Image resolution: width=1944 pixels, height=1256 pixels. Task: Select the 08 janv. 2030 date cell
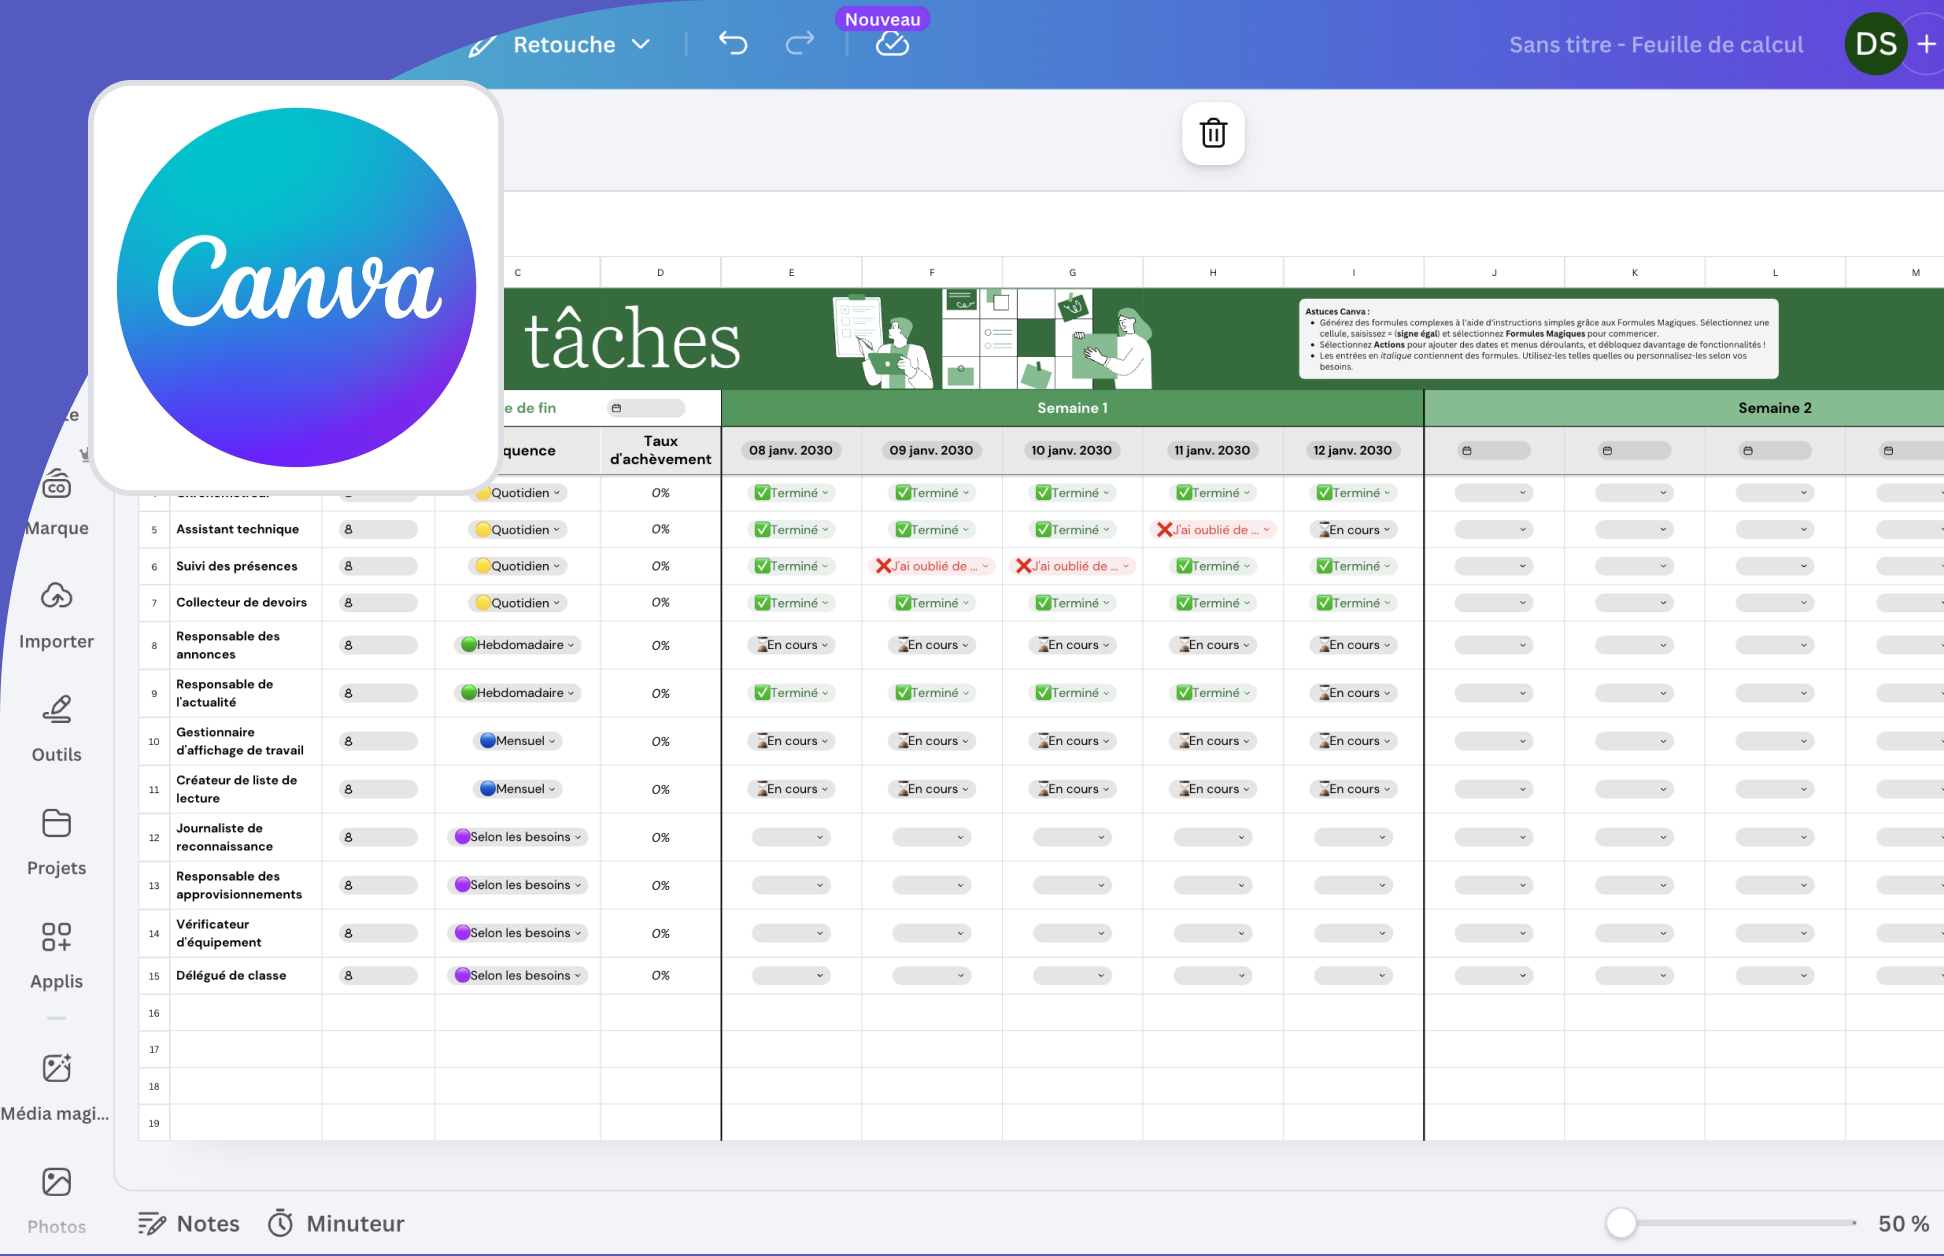pos(790,450)
